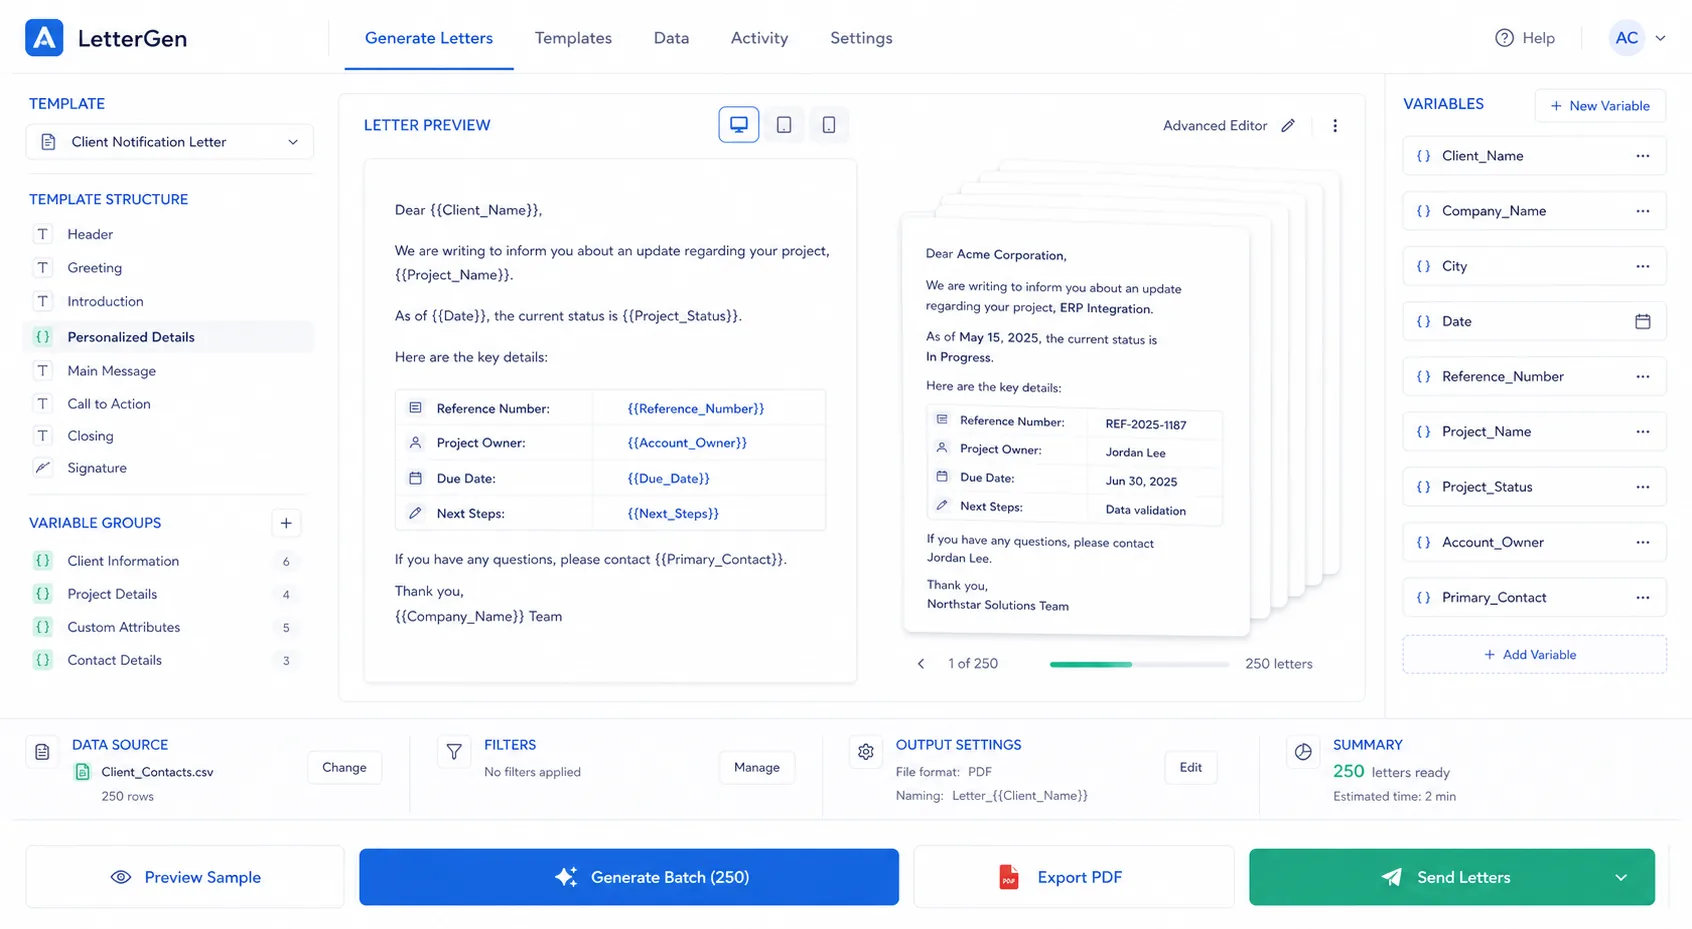This screenshot has width=1692, height=929.
Task: Click the LetterGen logo icon
Action: tap(44, 38)
